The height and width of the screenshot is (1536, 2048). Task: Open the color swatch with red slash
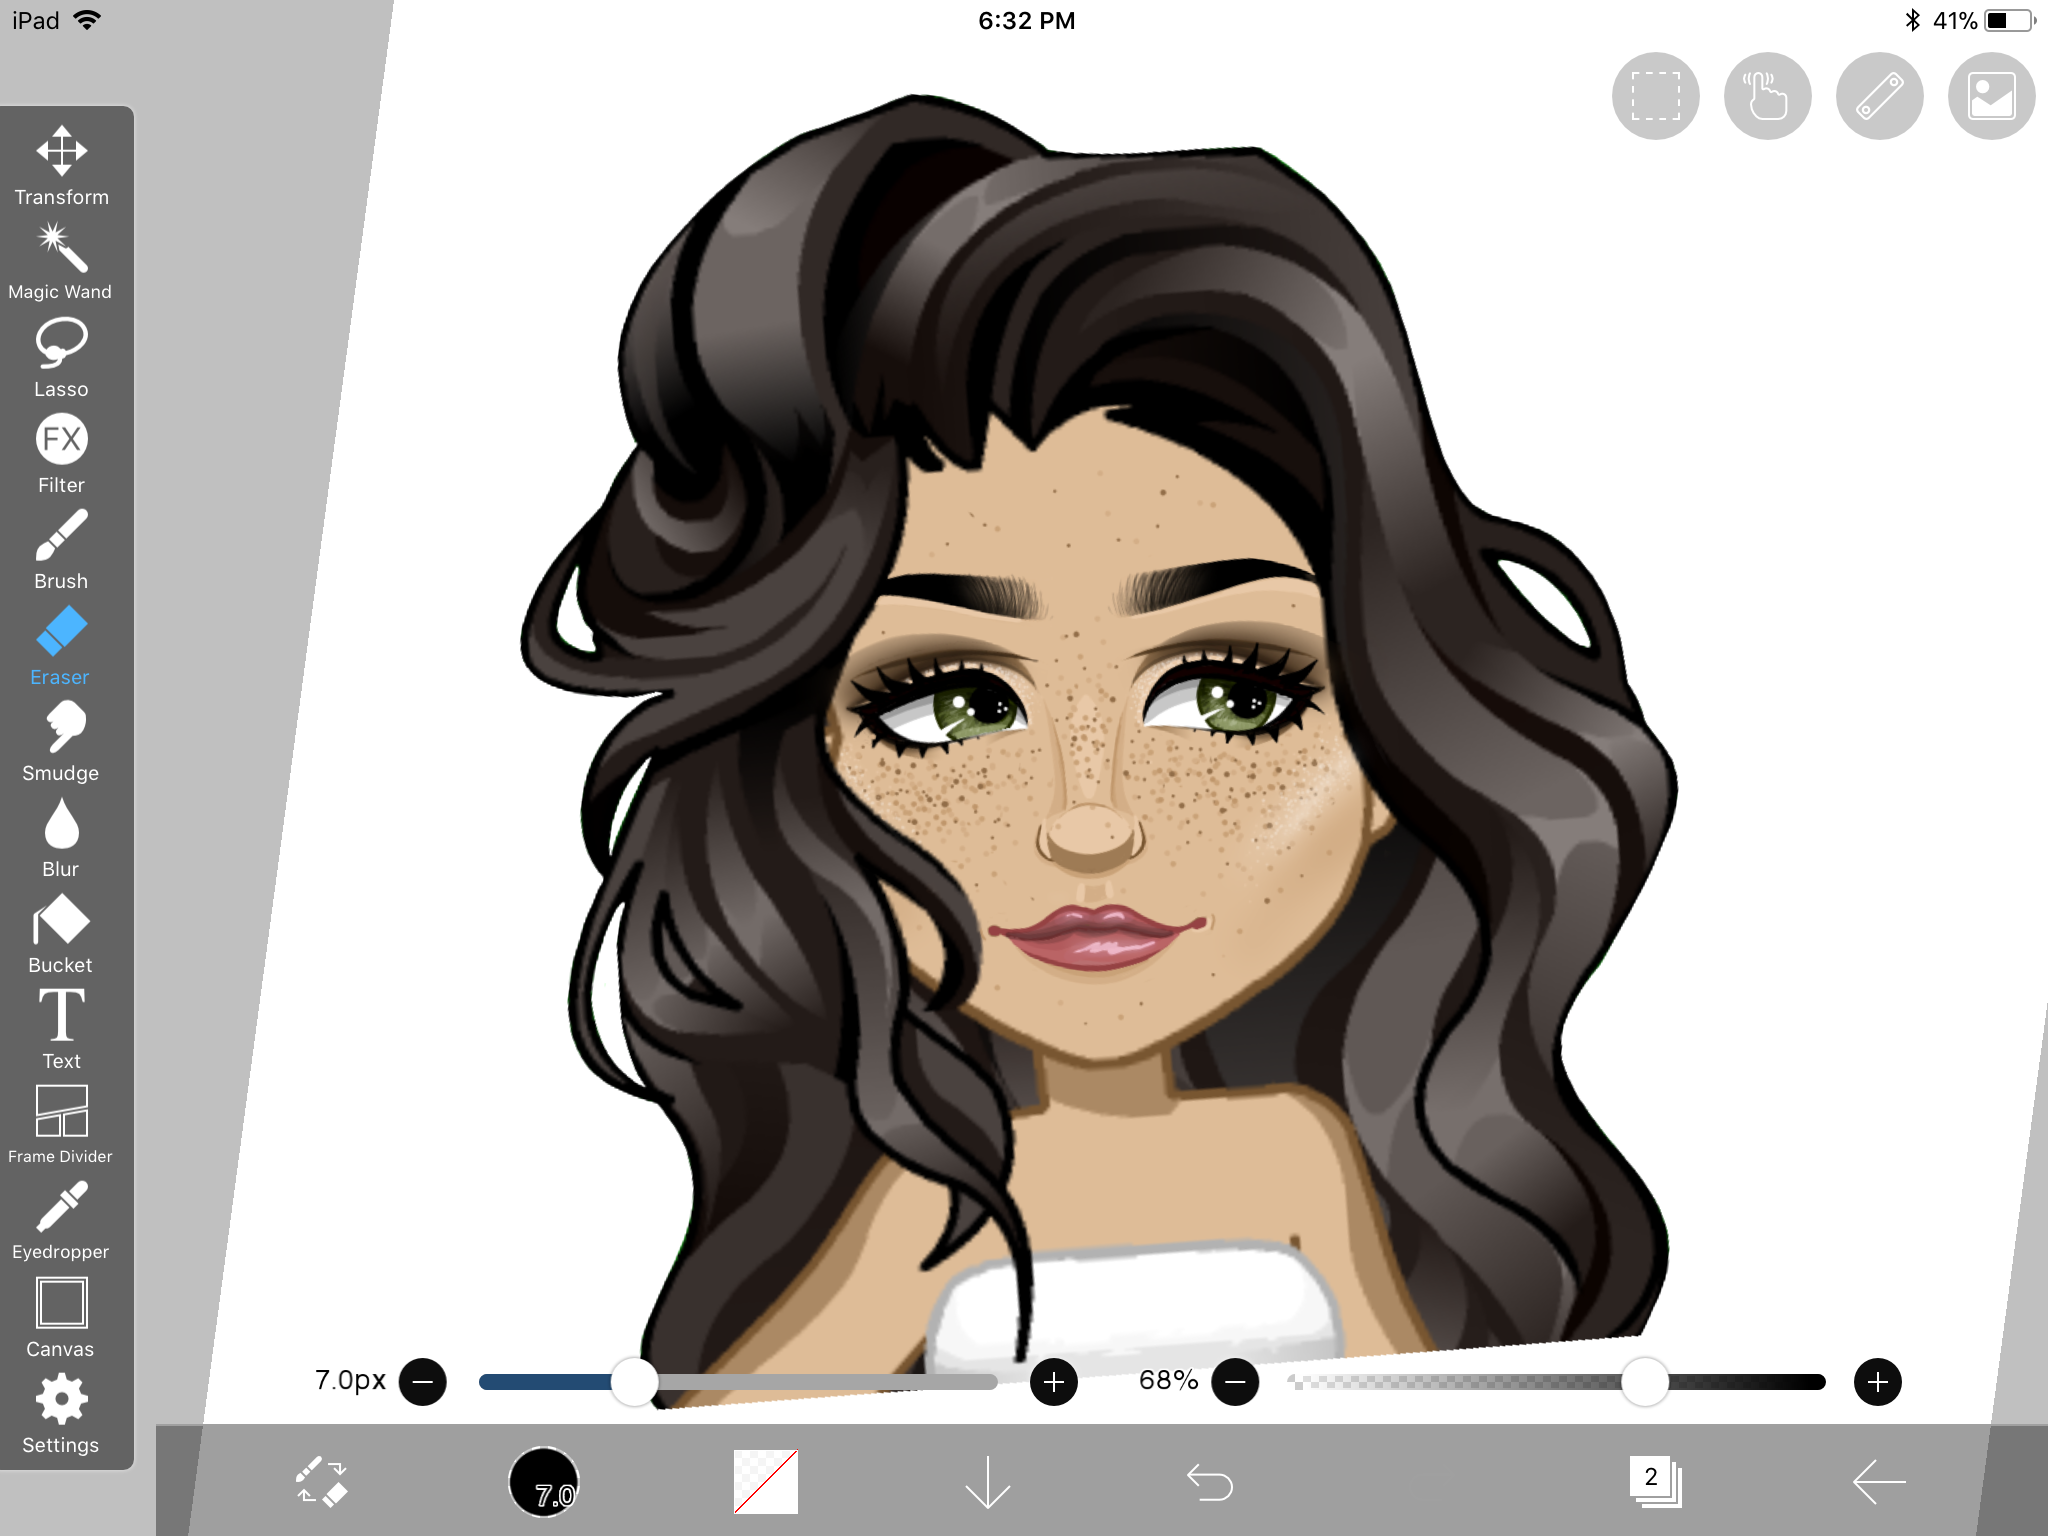766,1481
